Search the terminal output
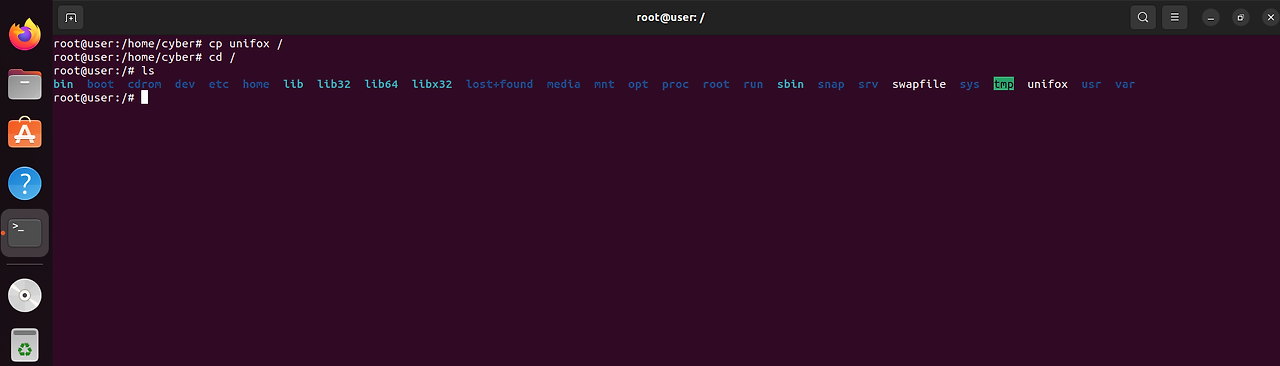Screen dimensions: 1280x366 point(1143,17)
